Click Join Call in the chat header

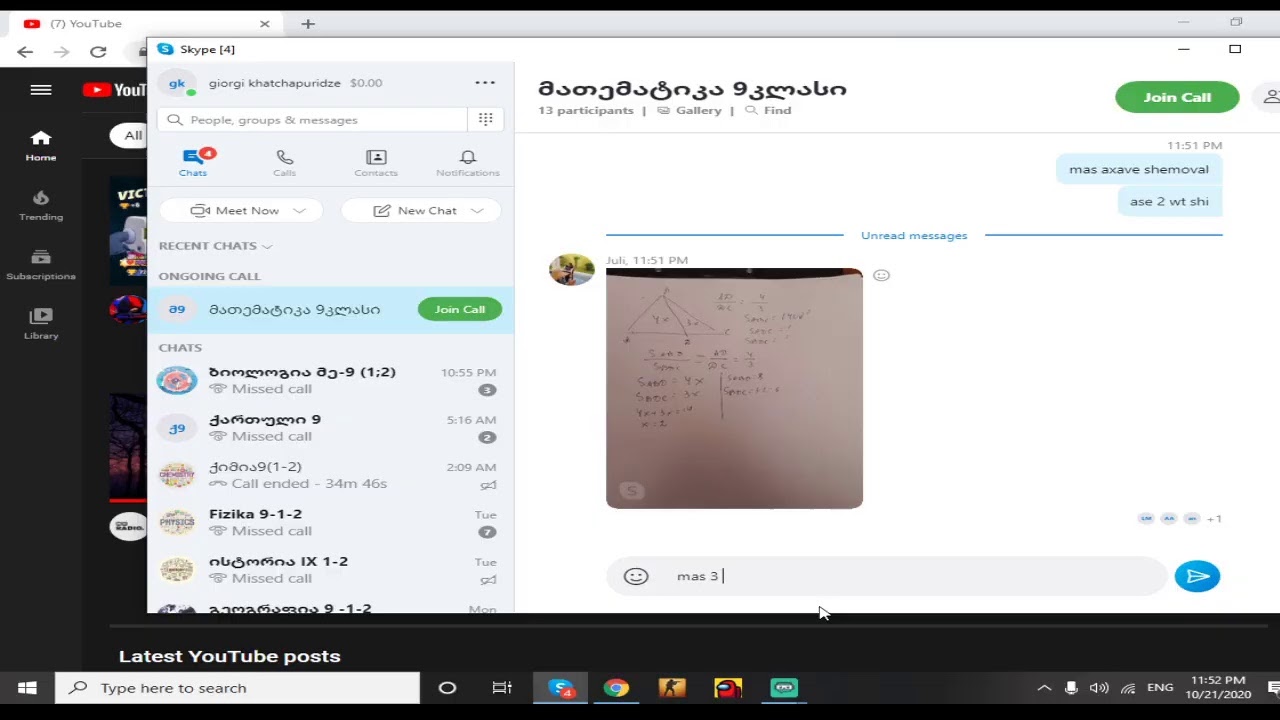[1177, 97]
